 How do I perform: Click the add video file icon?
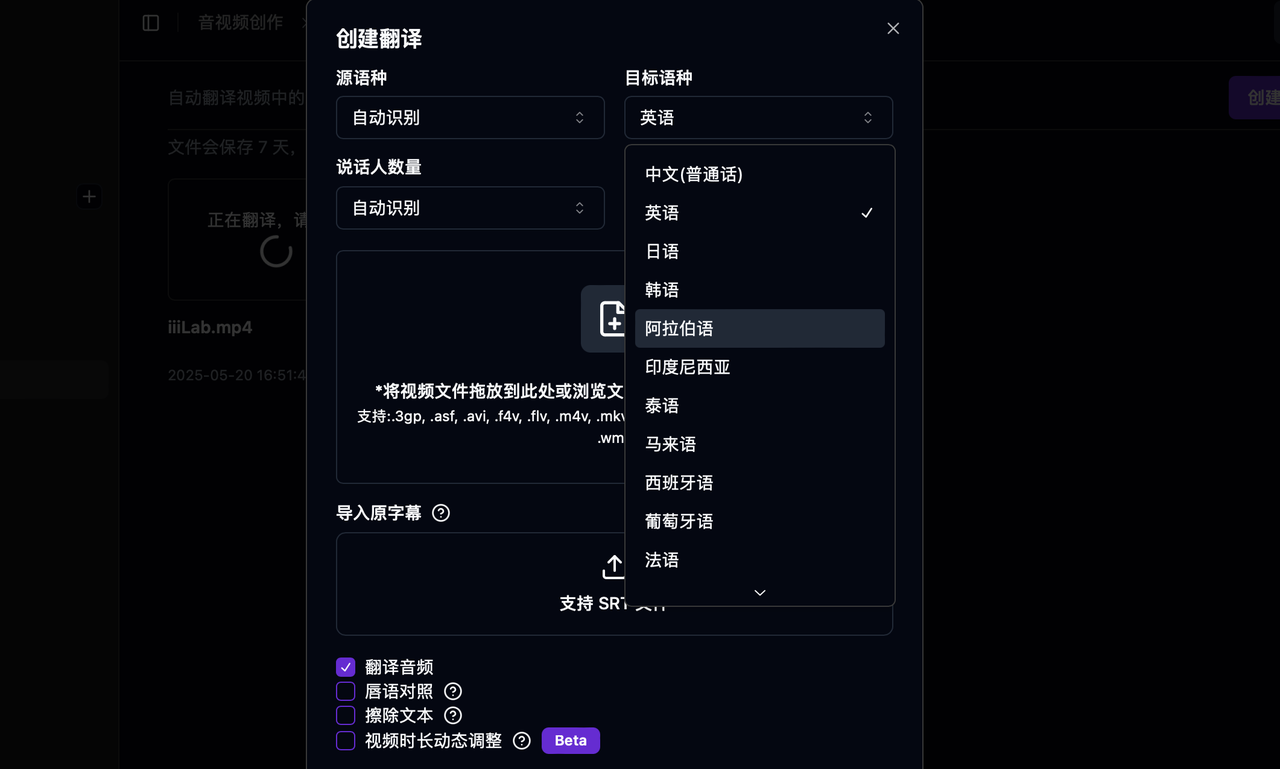click(x=613, y=318)
